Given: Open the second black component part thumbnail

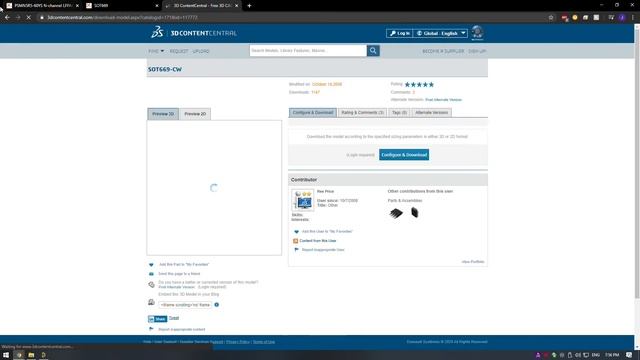Looking at the screenshot, I should pos(415,212).
